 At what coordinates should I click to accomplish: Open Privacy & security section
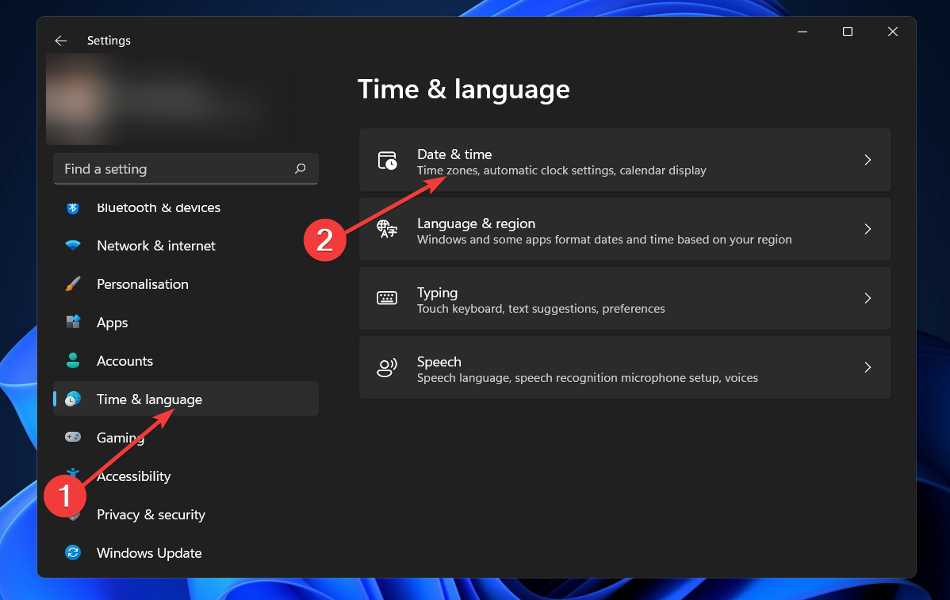tap(185, 514)
